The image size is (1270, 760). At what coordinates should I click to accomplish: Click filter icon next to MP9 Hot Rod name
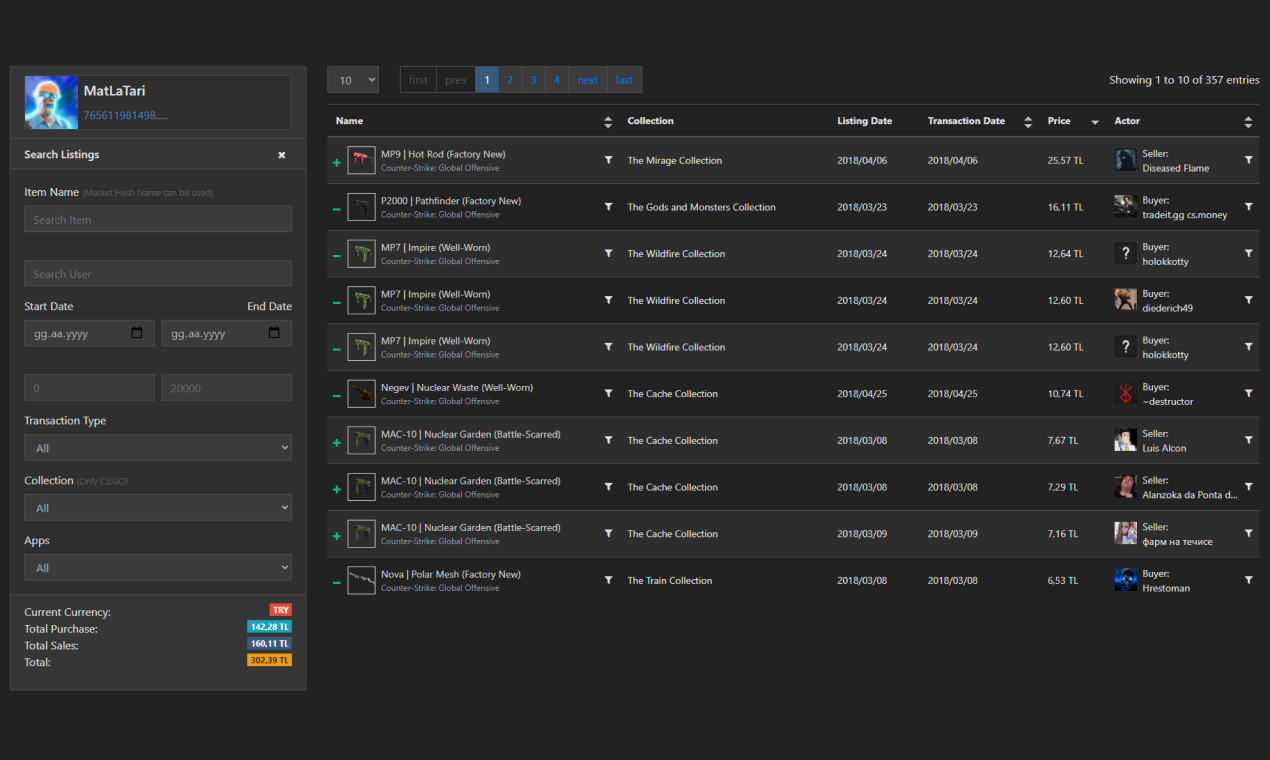pos(608,160)
